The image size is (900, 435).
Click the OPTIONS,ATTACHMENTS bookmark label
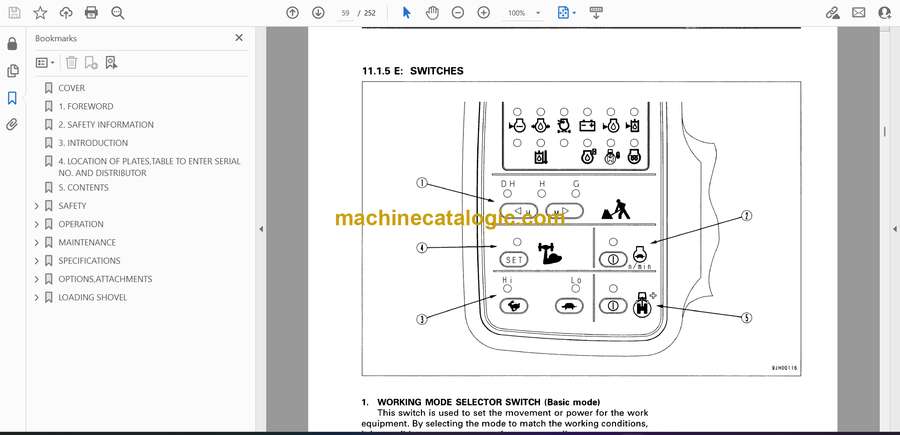105,279
